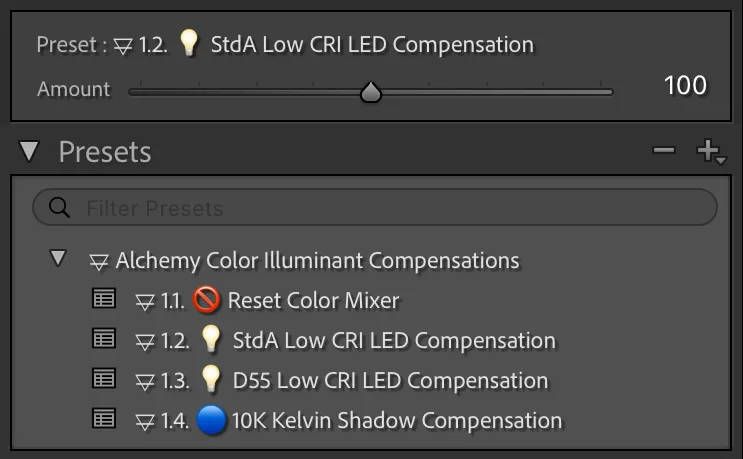Click preset icon beside 10K Kelvin Shadow
This screenshot has height=459, width=743.
click(x=104, y=419)
